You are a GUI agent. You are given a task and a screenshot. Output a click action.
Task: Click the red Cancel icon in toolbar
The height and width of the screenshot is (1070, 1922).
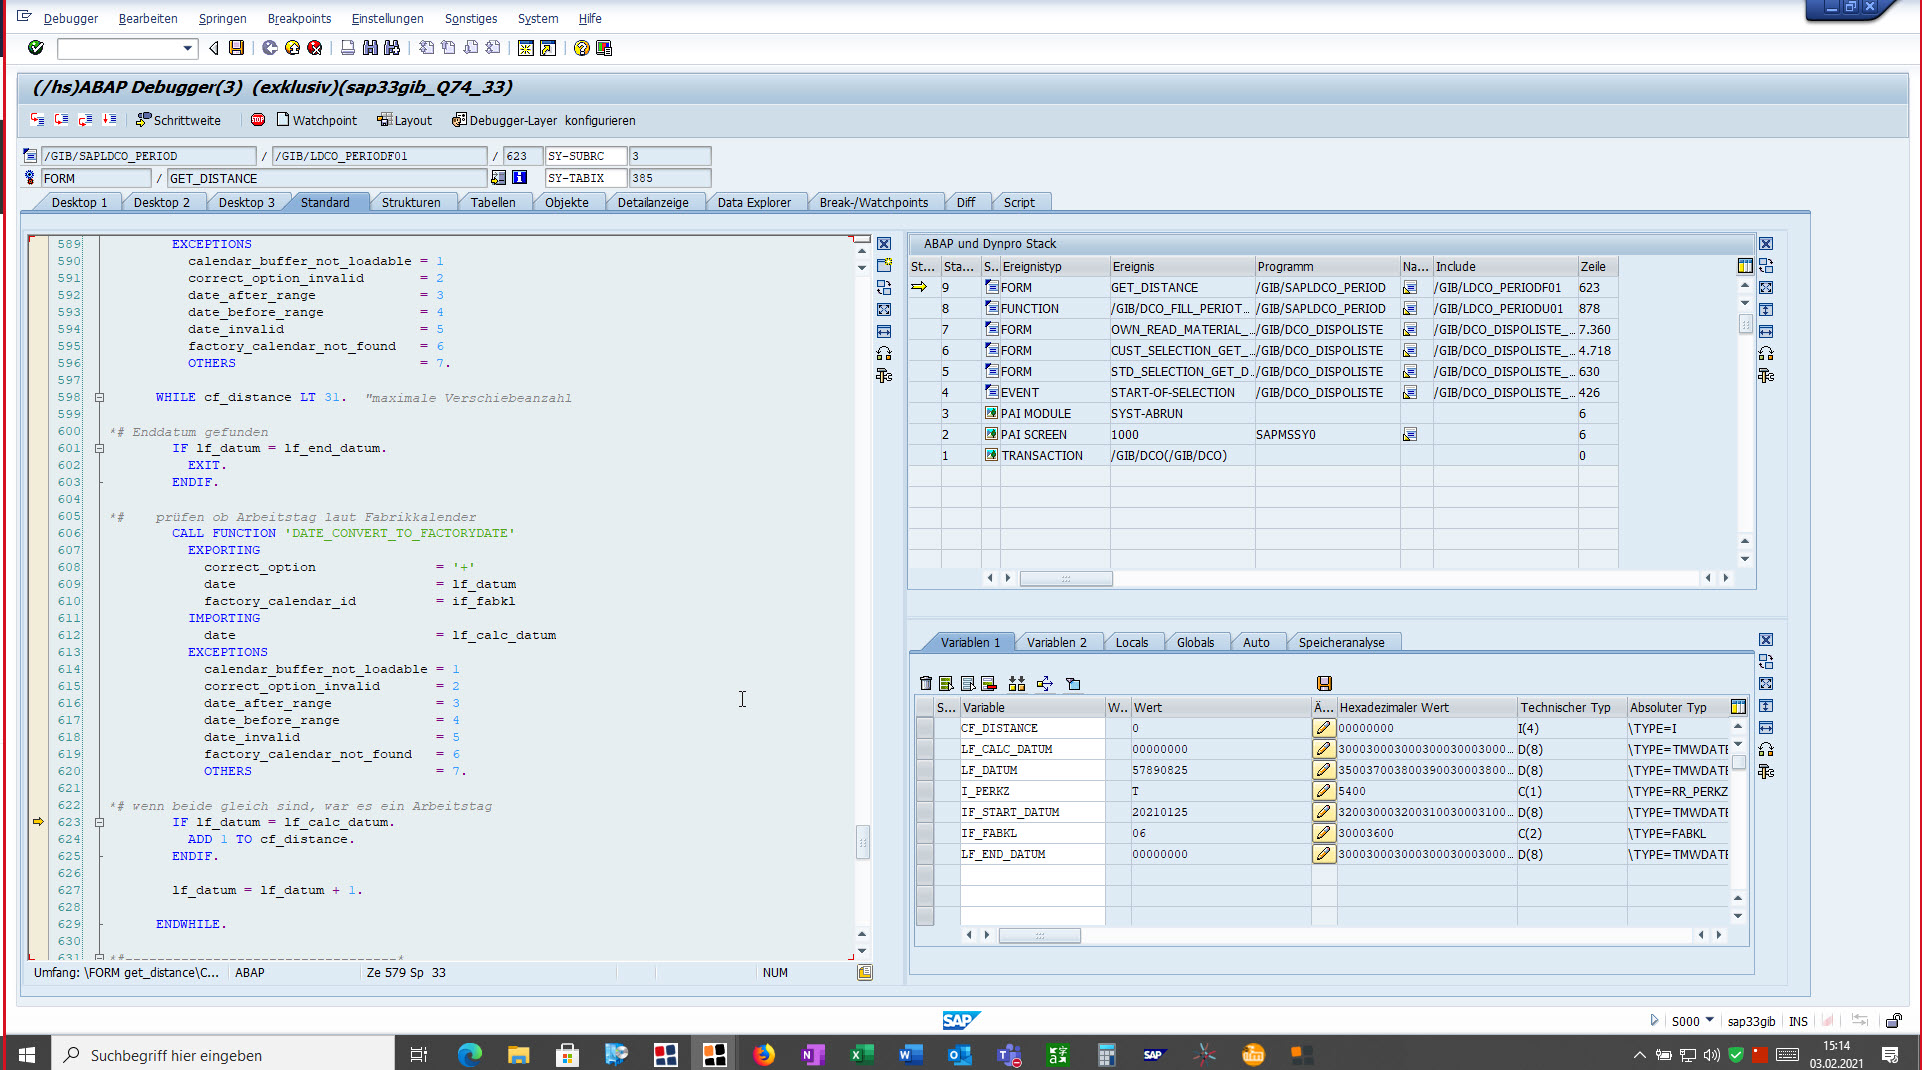coord(315,48)
